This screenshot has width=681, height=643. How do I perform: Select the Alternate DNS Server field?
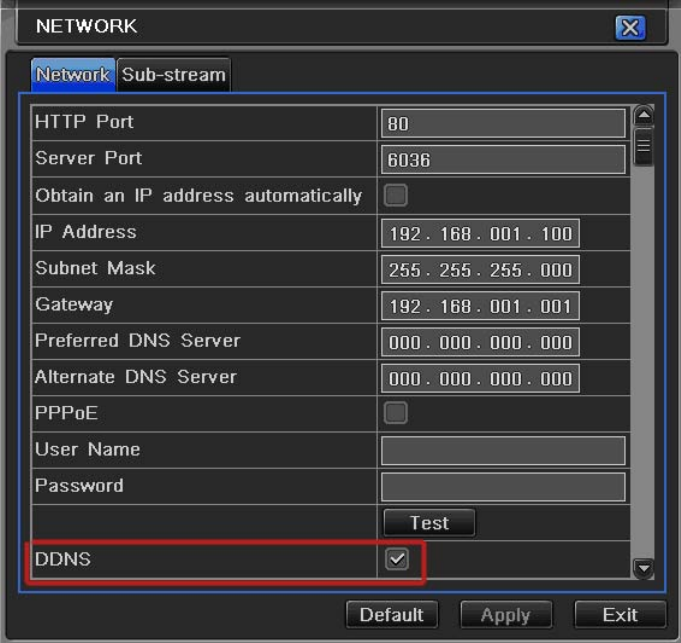[x=480, y=379]
